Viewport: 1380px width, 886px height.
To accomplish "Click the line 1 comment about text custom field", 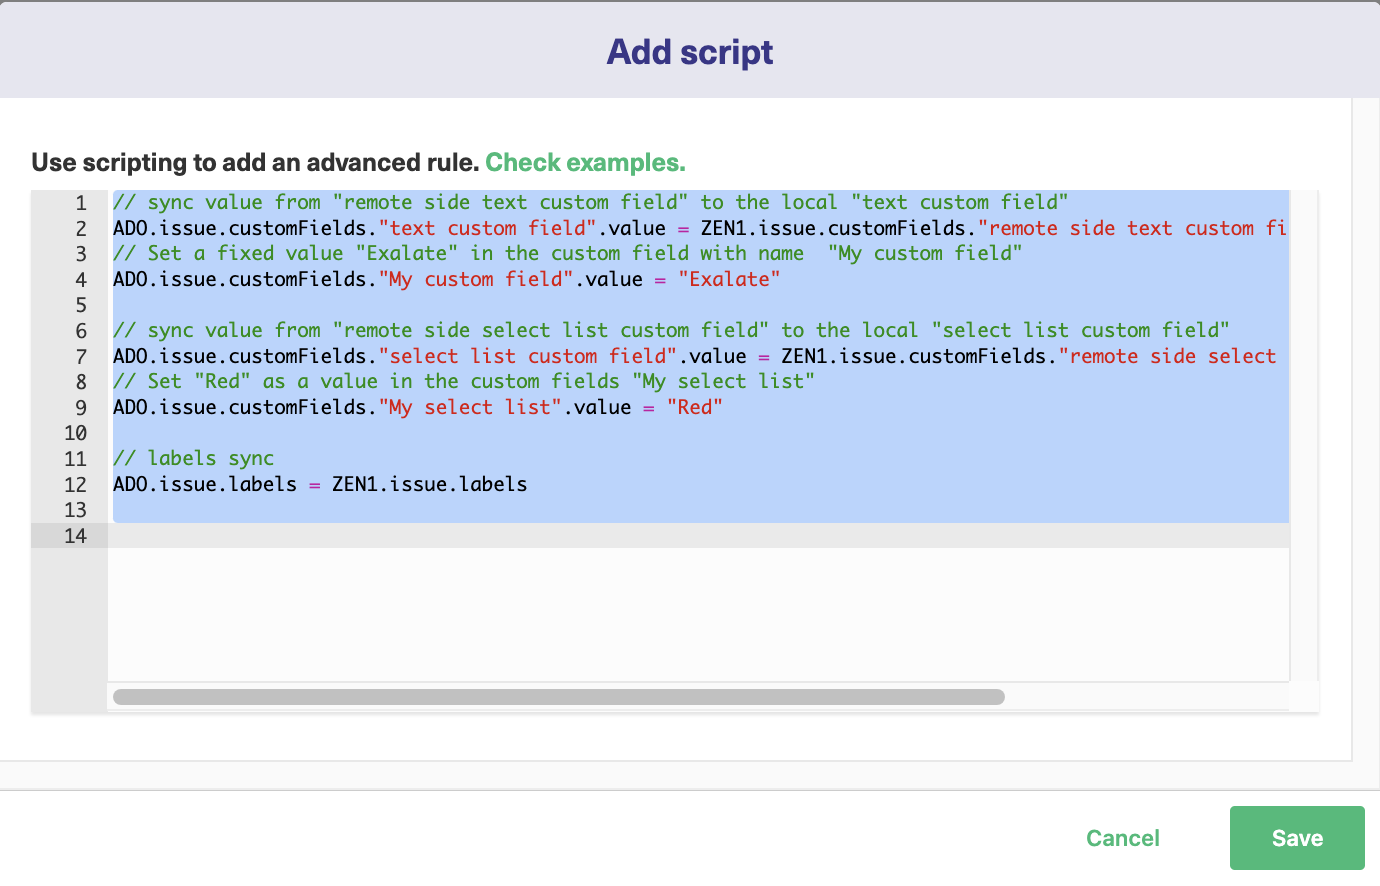I will click(x=591, y=202).
